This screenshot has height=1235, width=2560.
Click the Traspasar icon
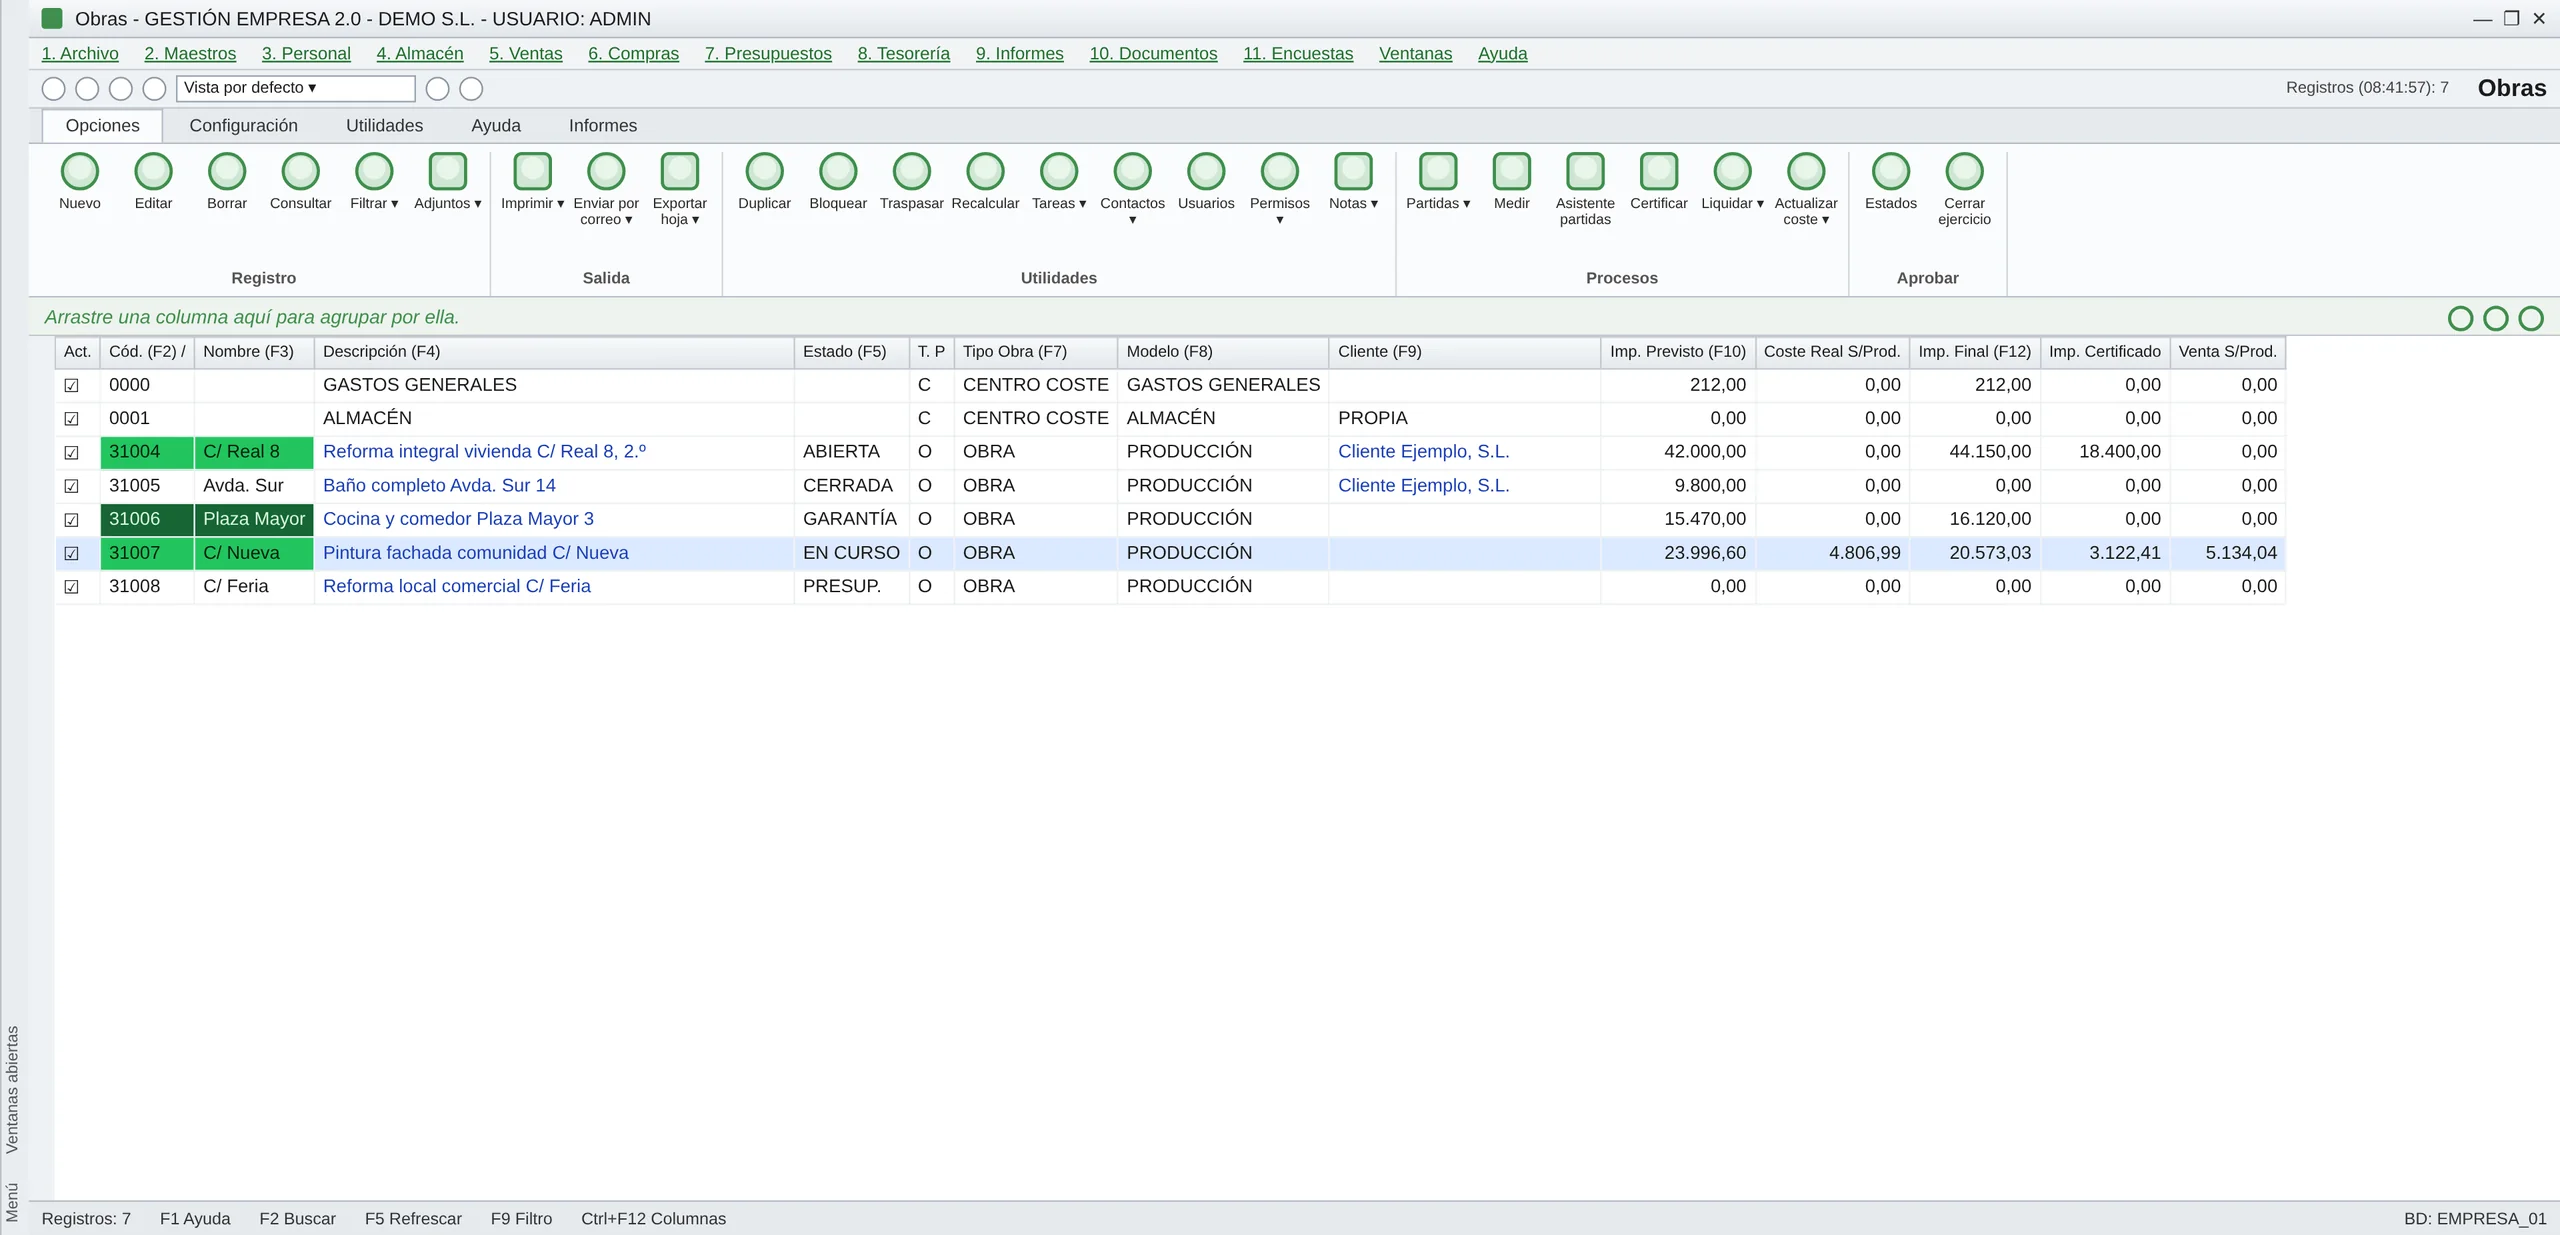tap(911, 171)
